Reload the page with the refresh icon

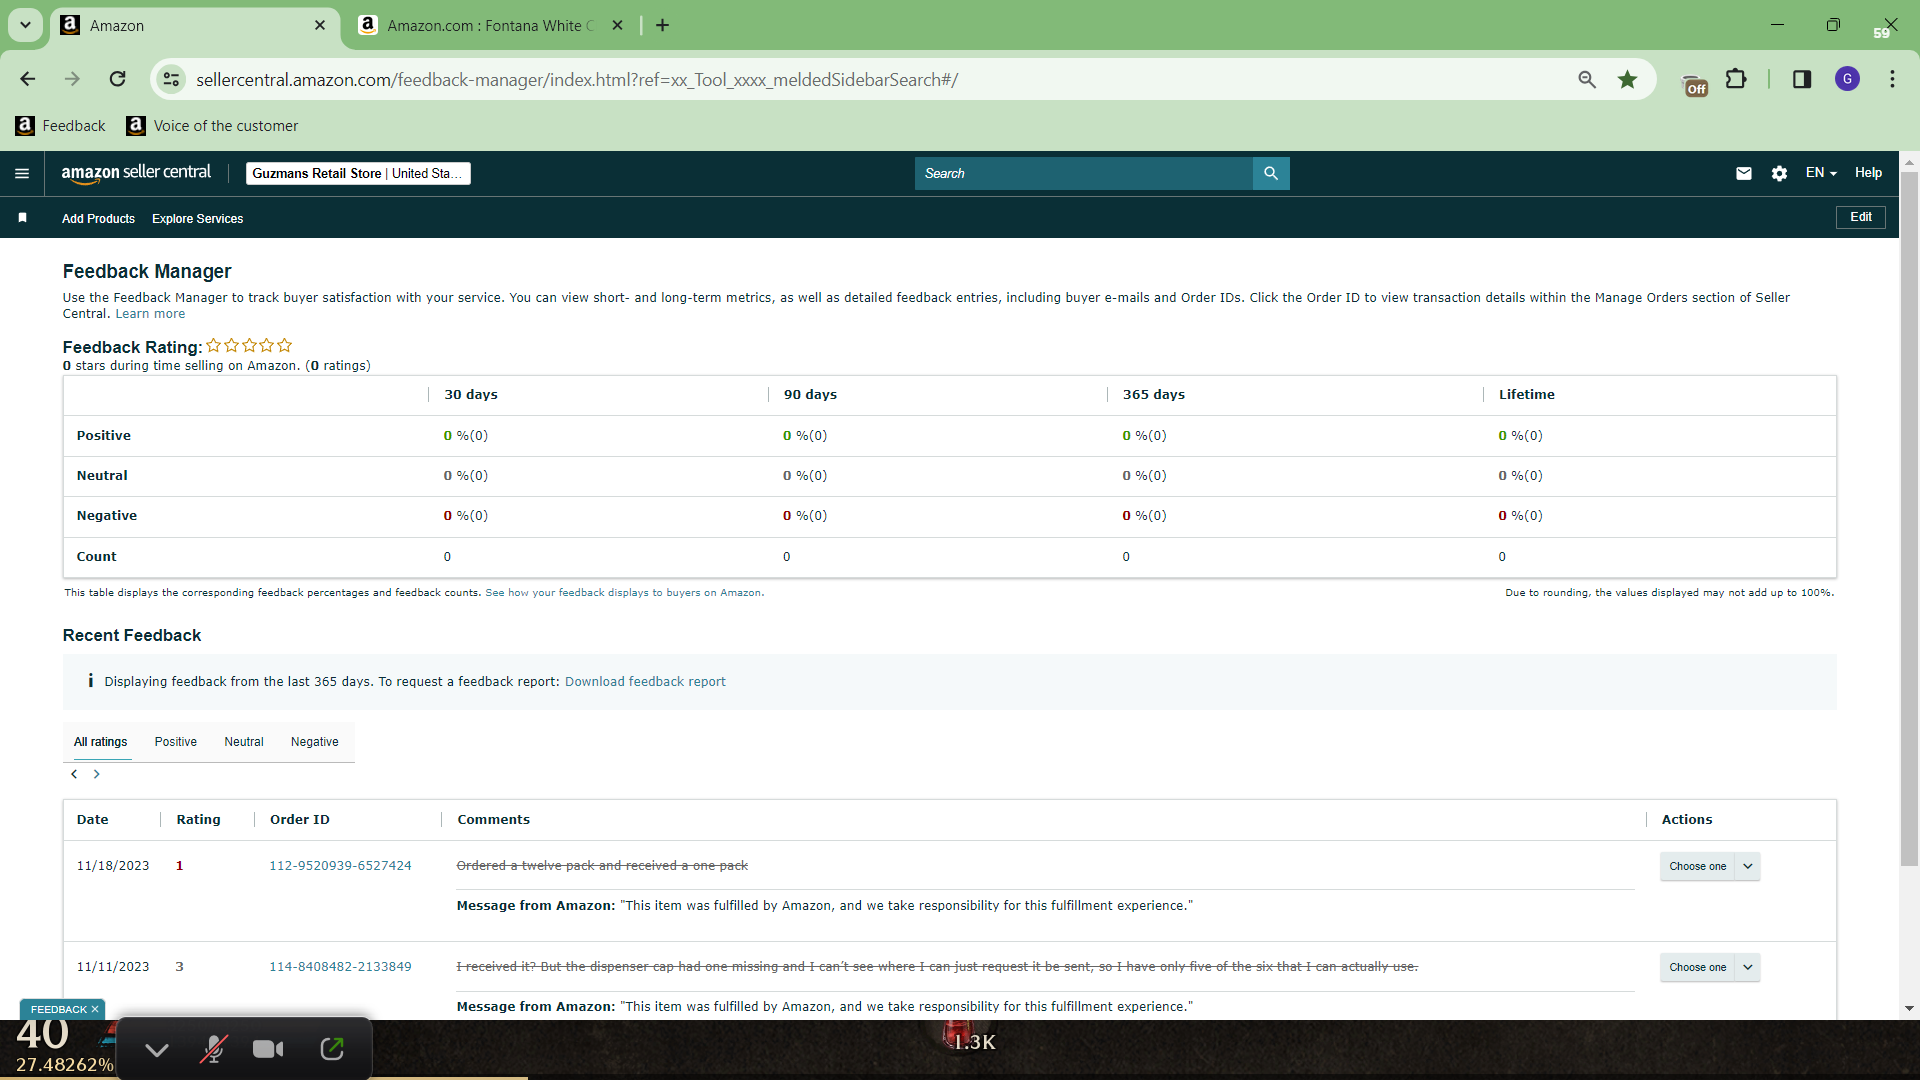[118, 79]
